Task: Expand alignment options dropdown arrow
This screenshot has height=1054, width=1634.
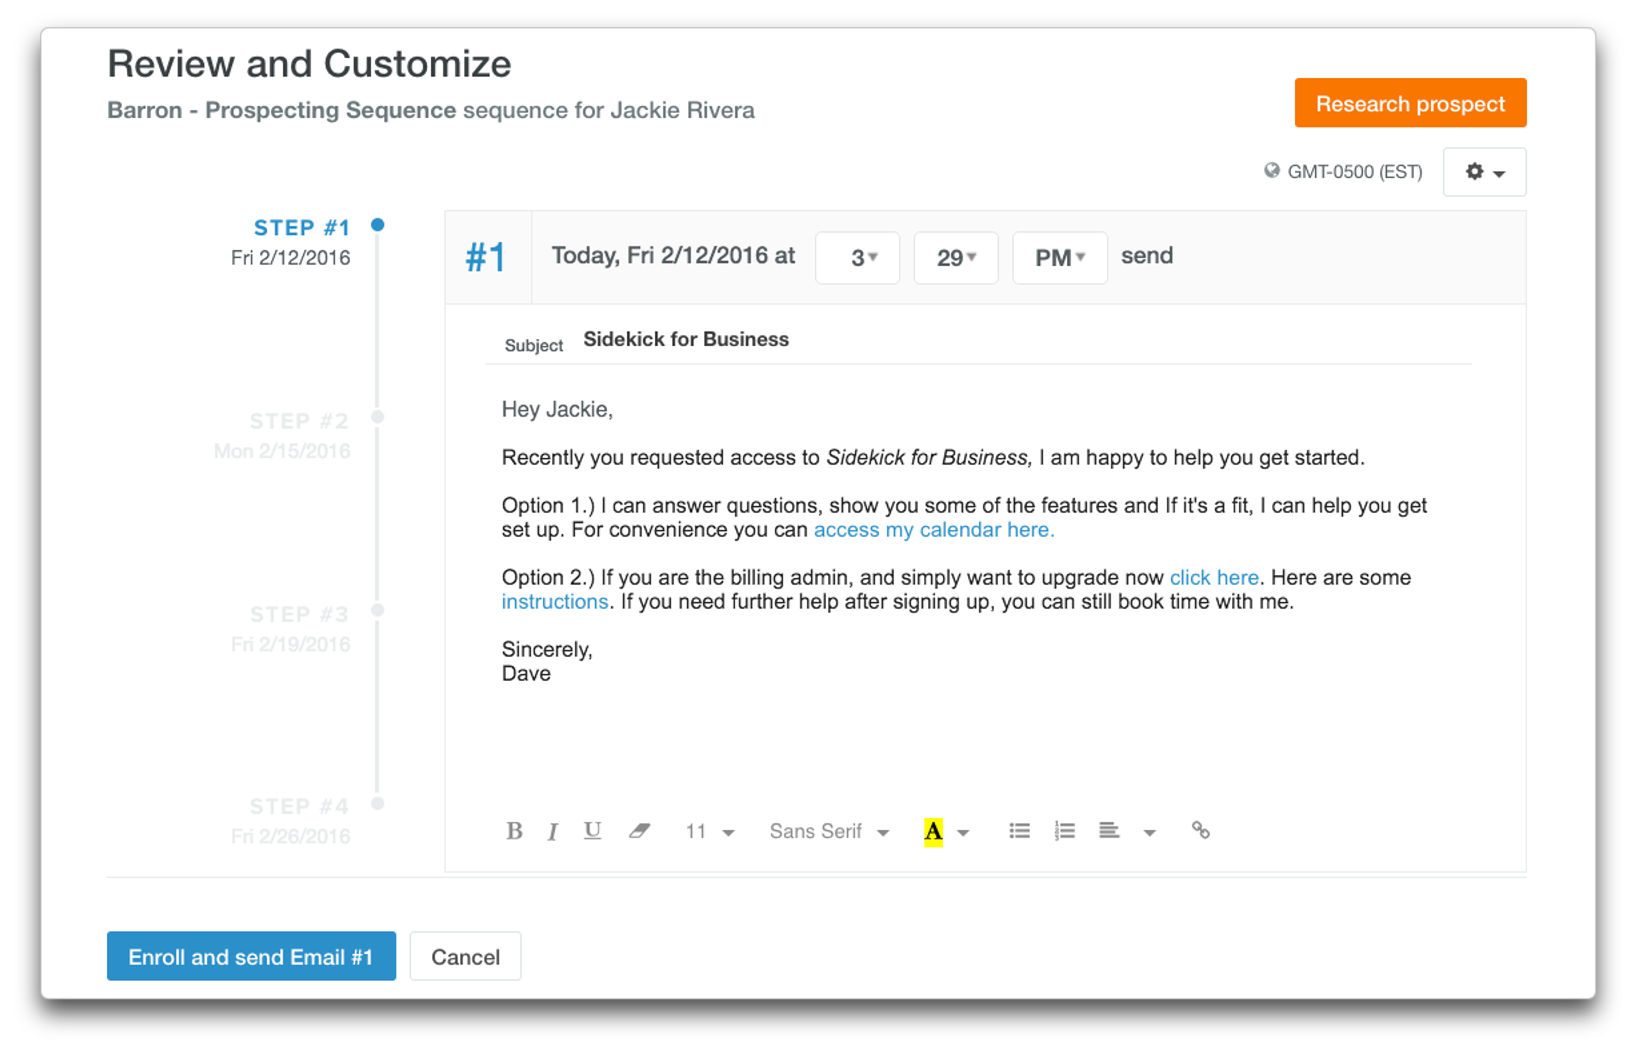Action: pyautogui.click(x=1149, y=833)
